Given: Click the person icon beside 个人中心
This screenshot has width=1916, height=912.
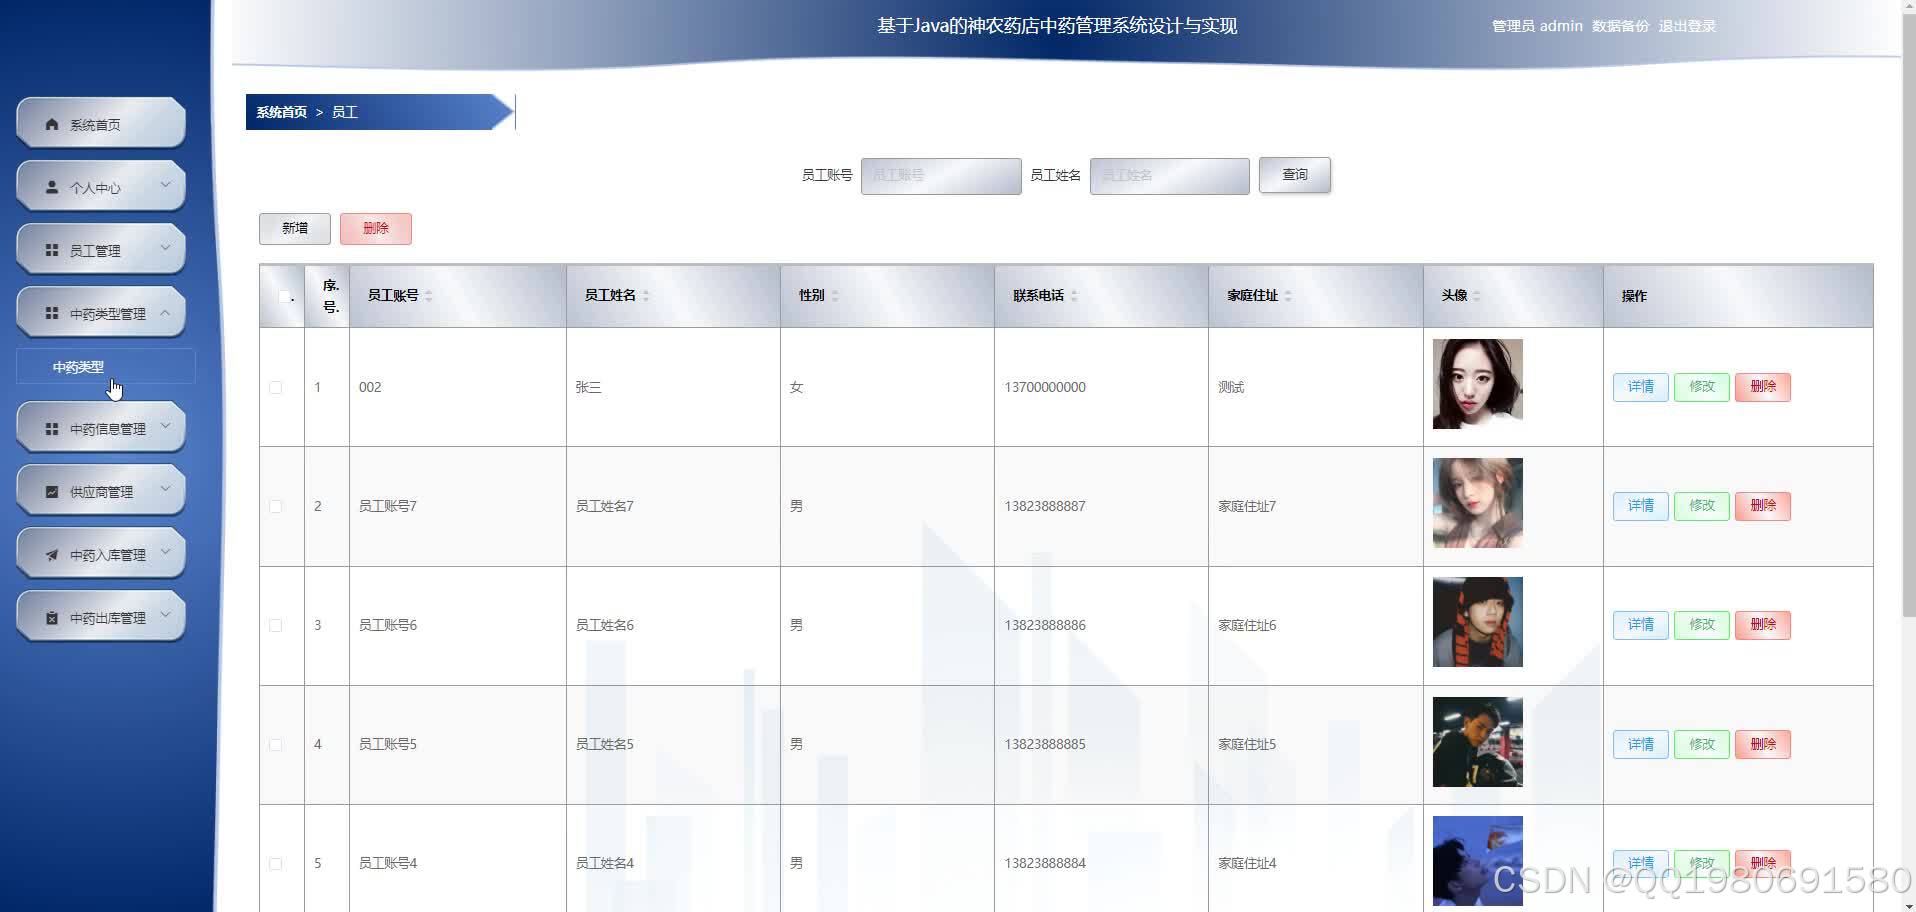Looking at the screenshot, I should point(52,187).
